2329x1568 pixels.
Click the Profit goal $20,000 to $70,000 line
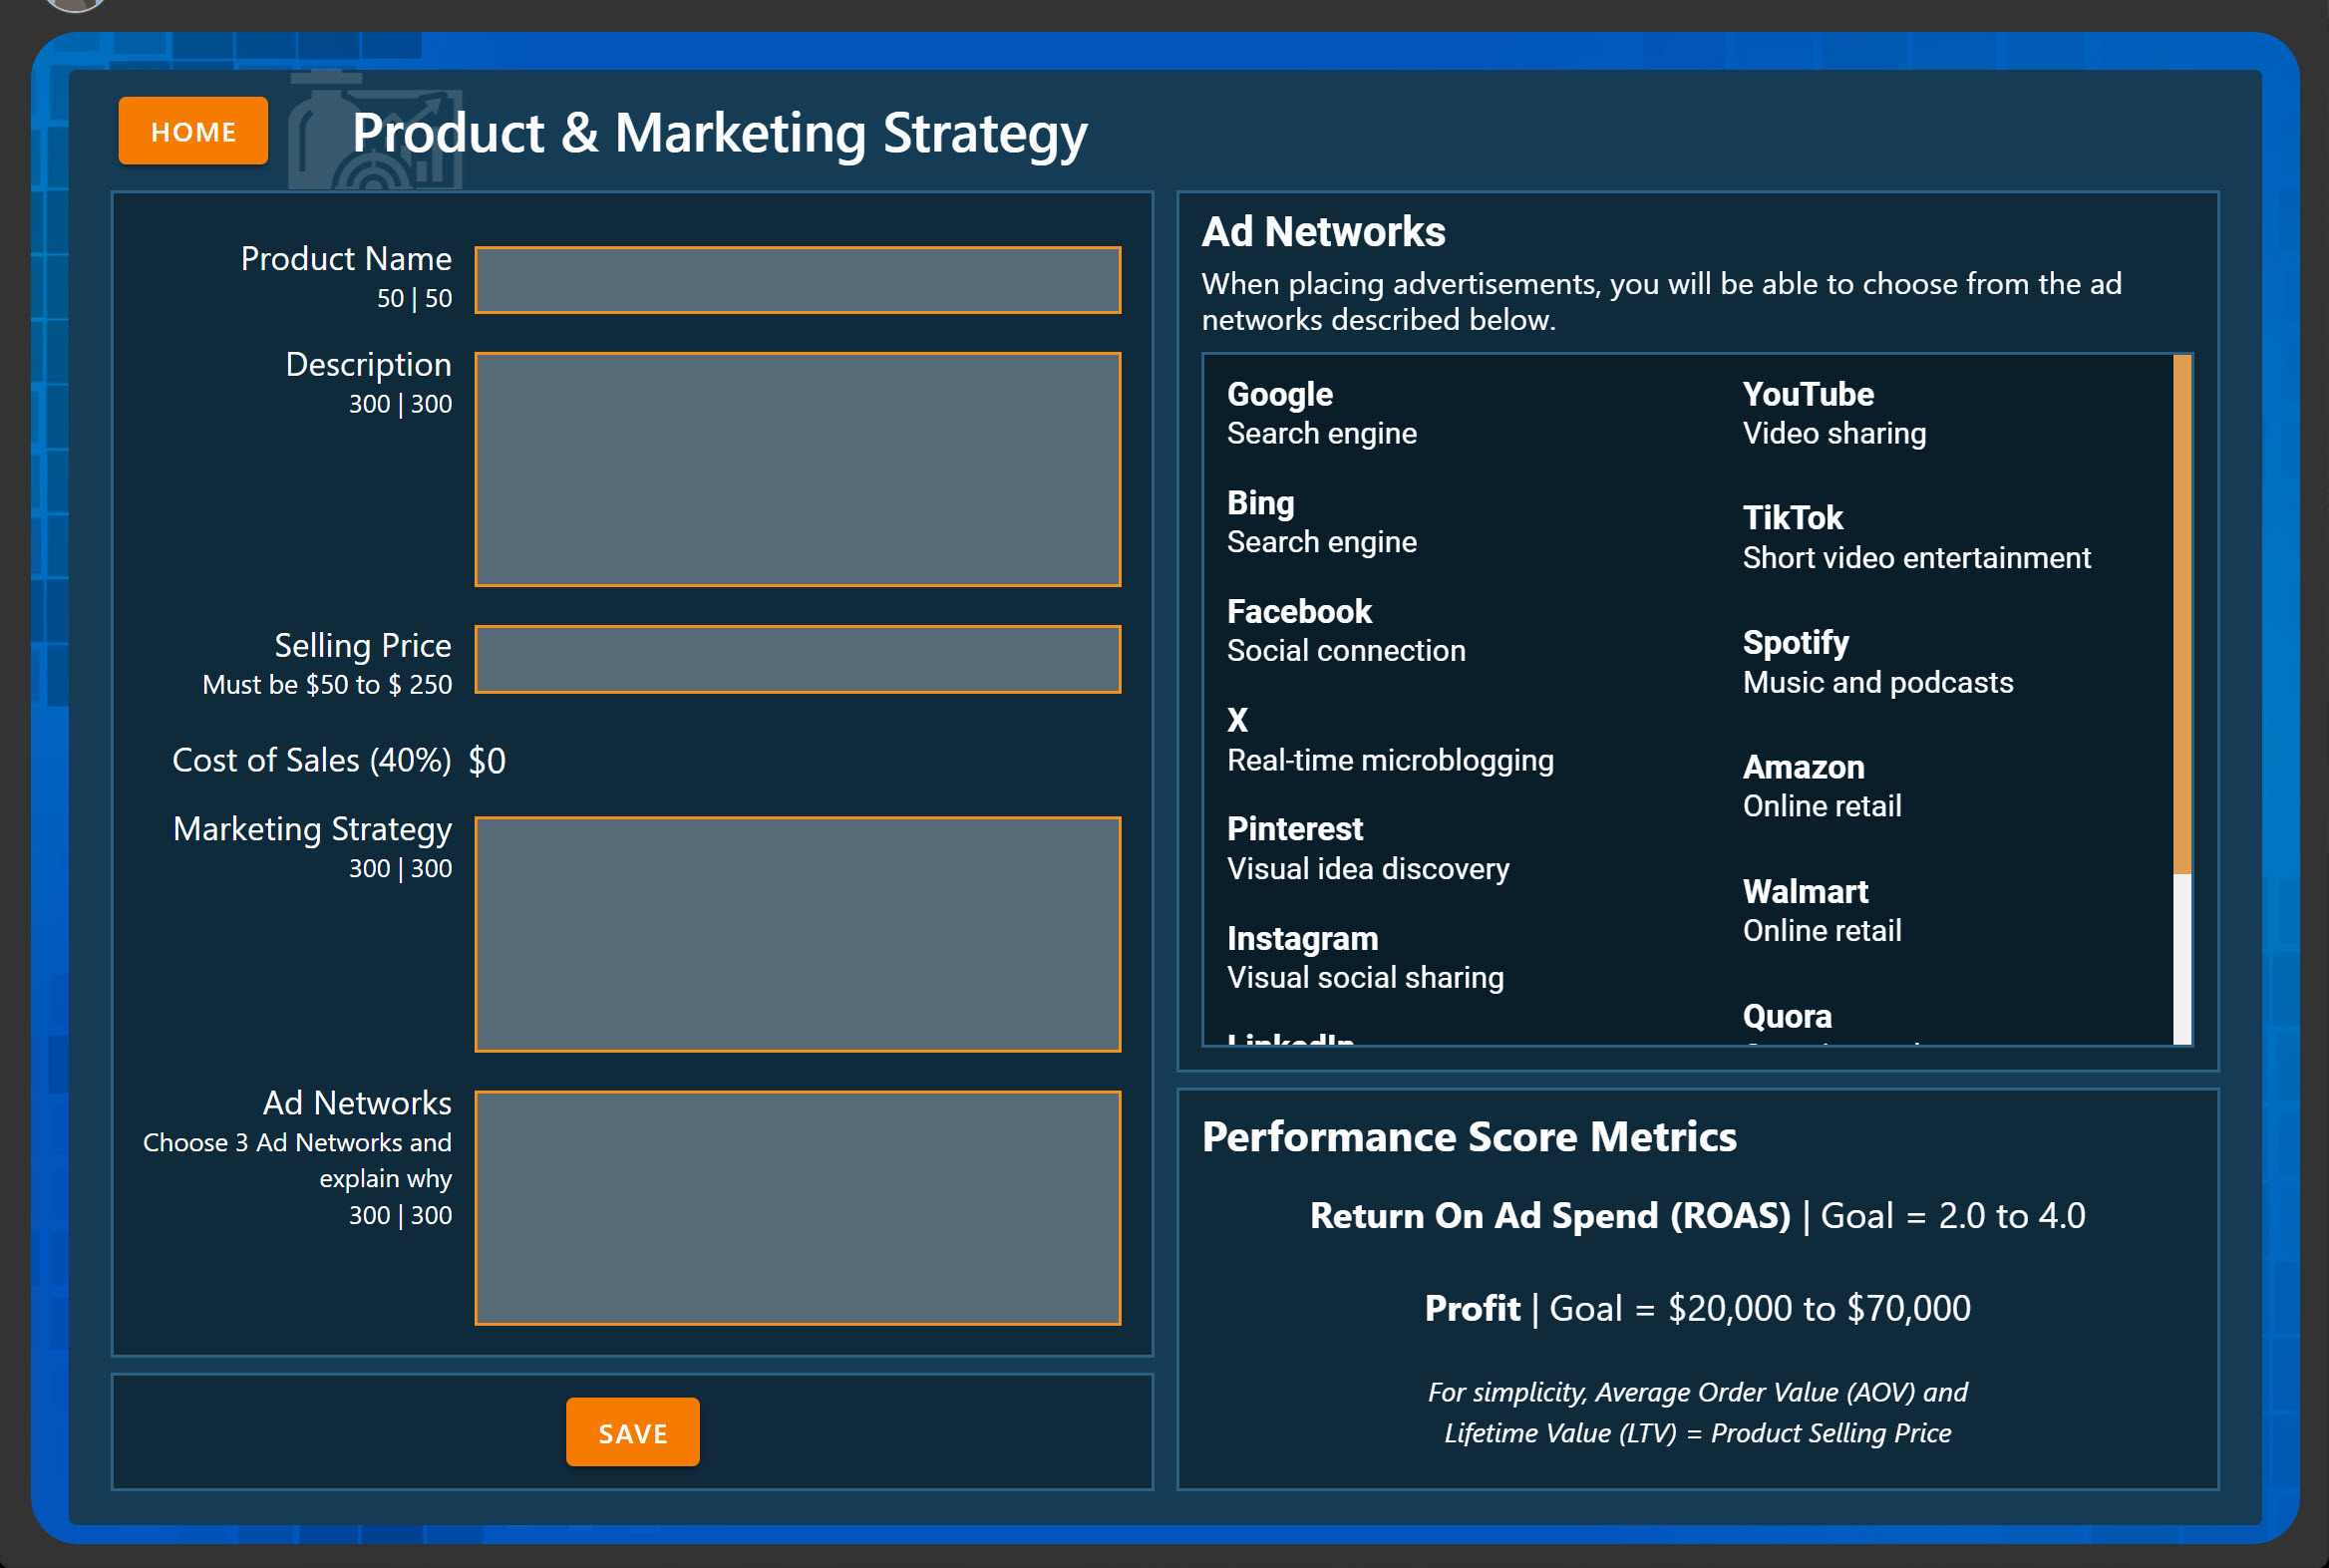coord(1697,1308)
